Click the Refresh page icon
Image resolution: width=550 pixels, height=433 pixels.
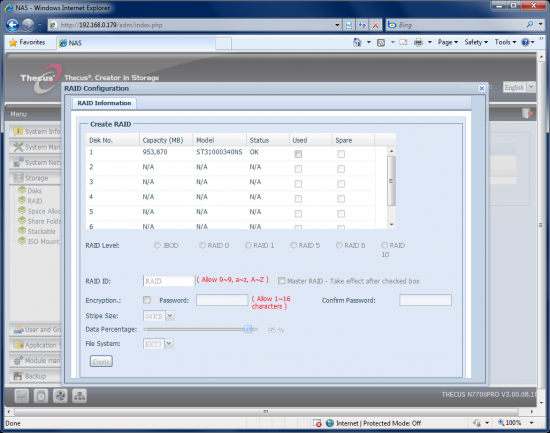point(362,25)
